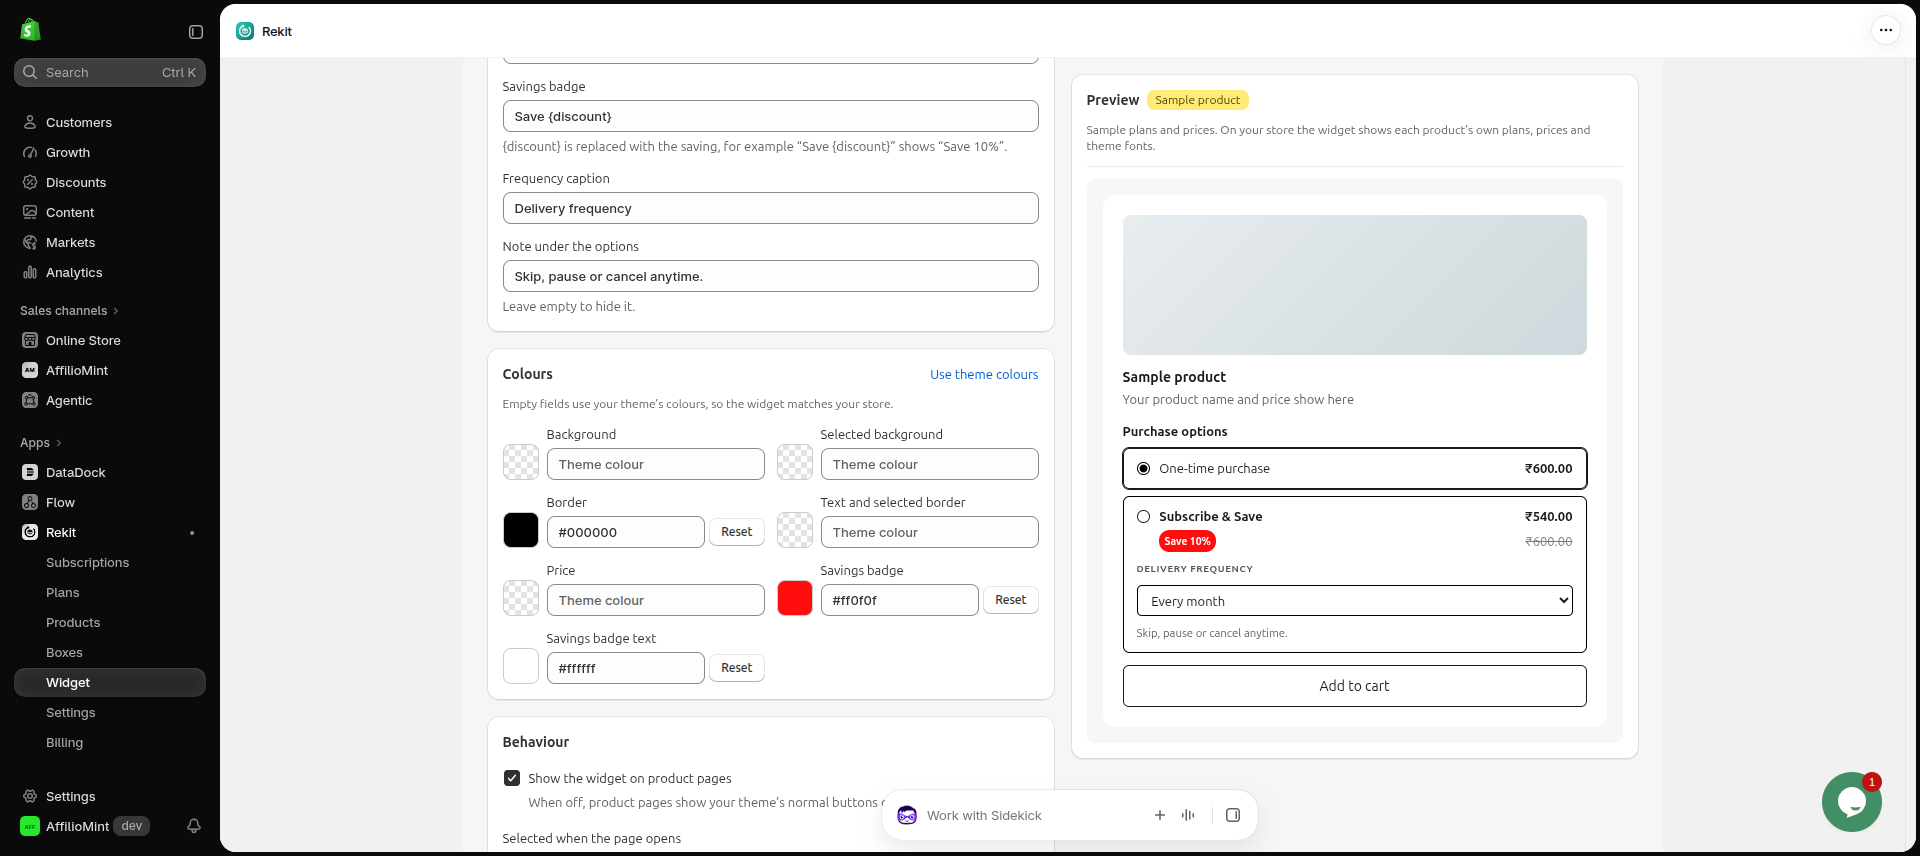Click the Note under the options field

(x=770, y=276)
